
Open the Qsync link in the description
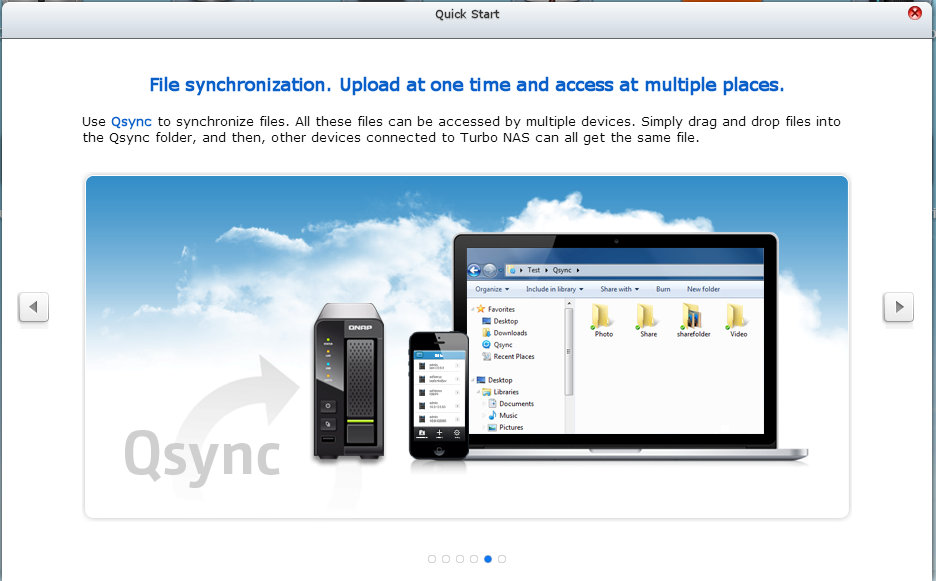[131, 122]
